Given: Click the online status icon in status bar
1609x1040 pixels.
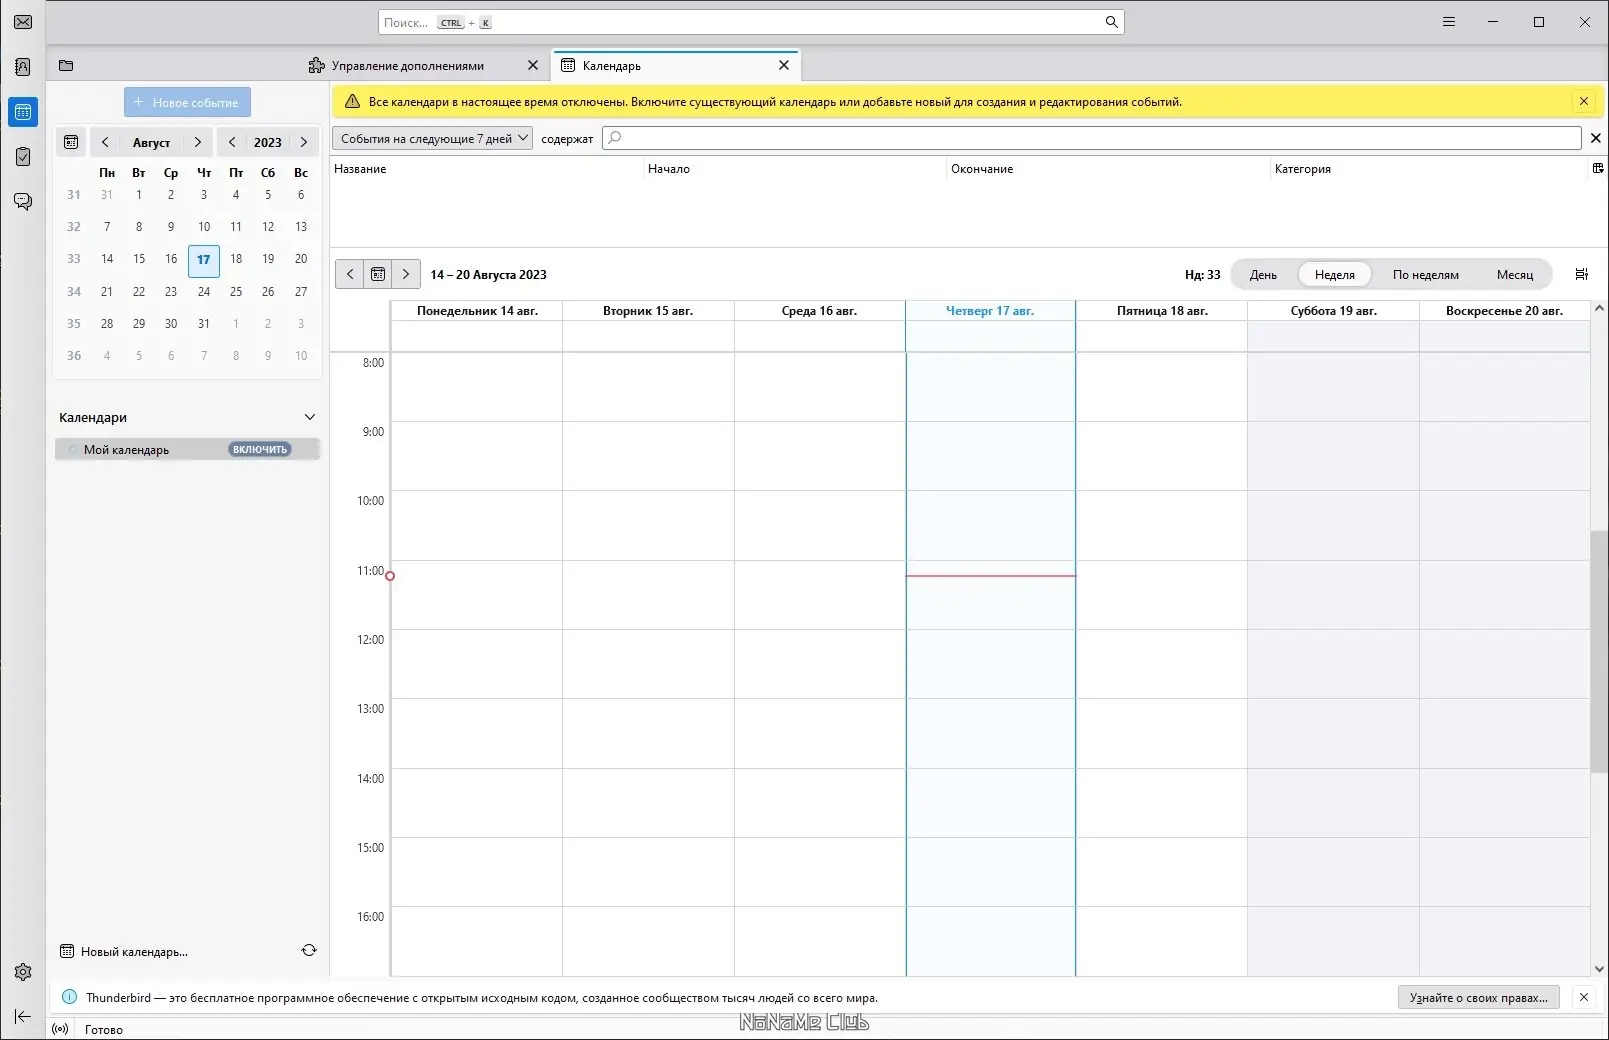Looking at the screenshot, I should (60, 1029).
